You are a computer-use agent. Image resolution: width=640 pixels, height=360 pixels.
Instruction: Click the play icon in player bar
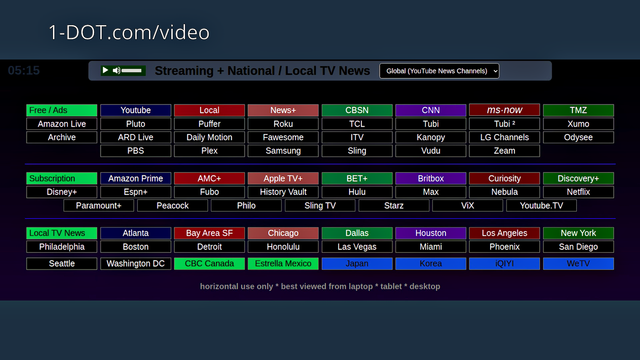click(x=105, y=70)
